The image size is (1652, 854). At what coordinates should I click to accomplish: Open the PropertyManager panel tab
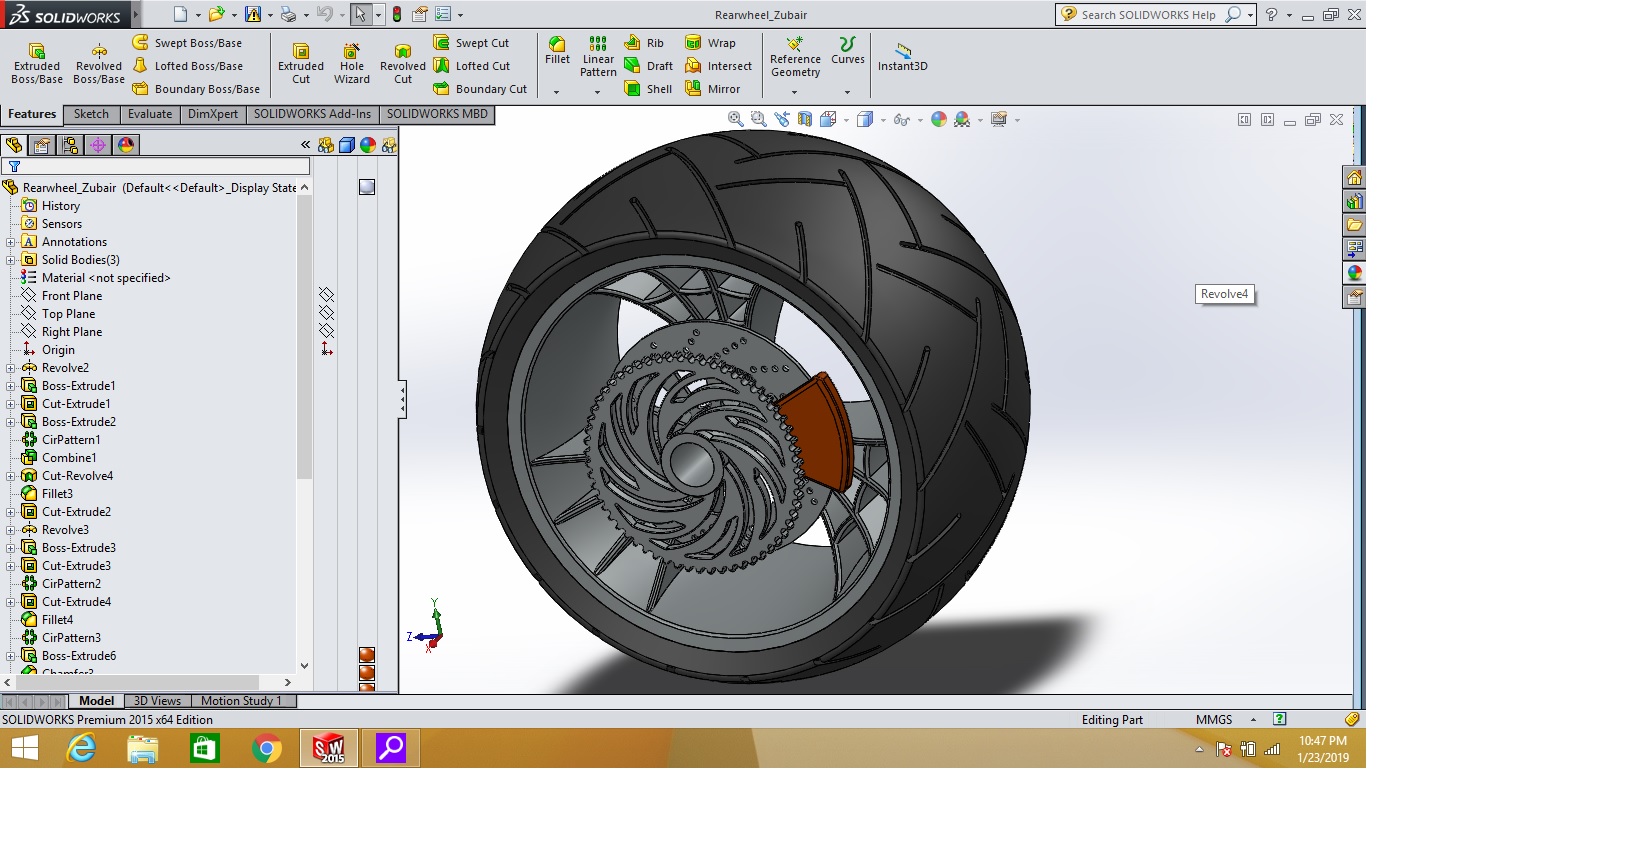coord(42,145)
